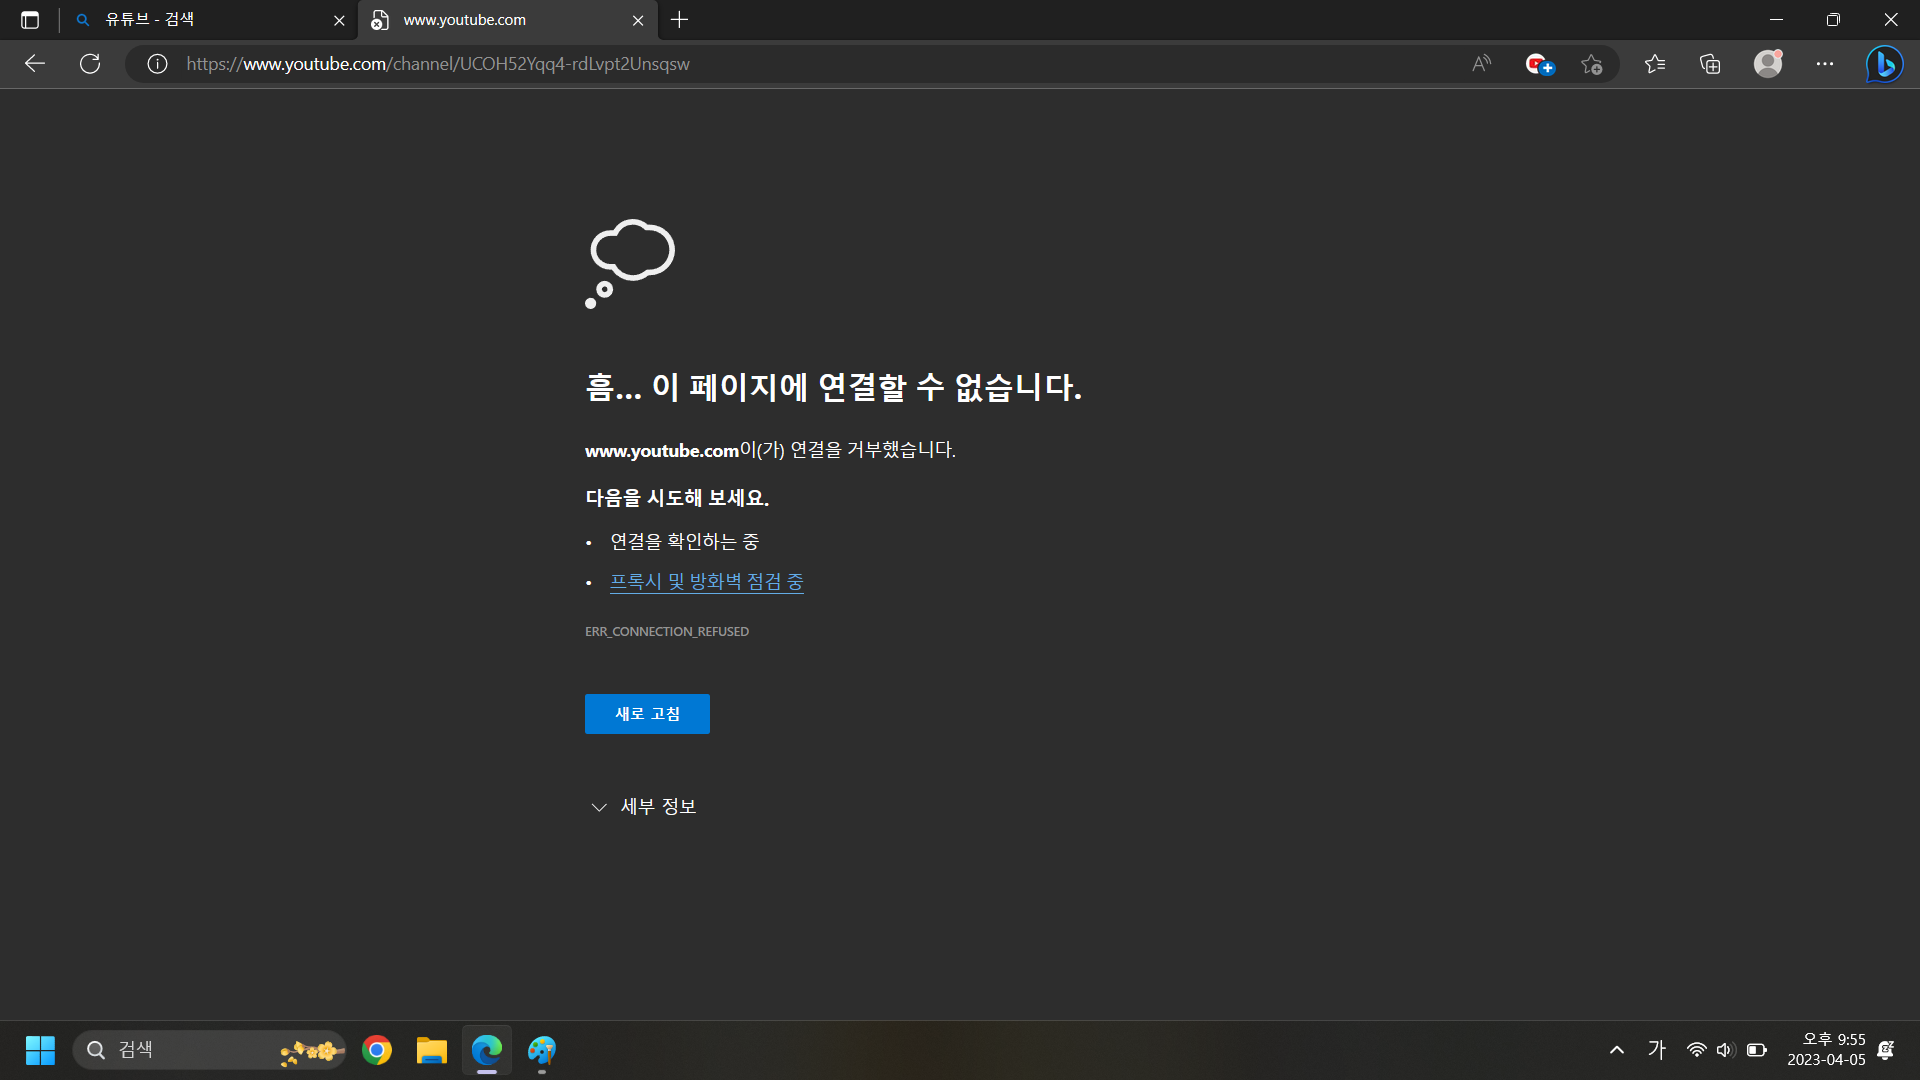Screen dimensions: 1920x1080
Task: Open Settings and more ellipsis menu
Action: [x=1825, y=64]
